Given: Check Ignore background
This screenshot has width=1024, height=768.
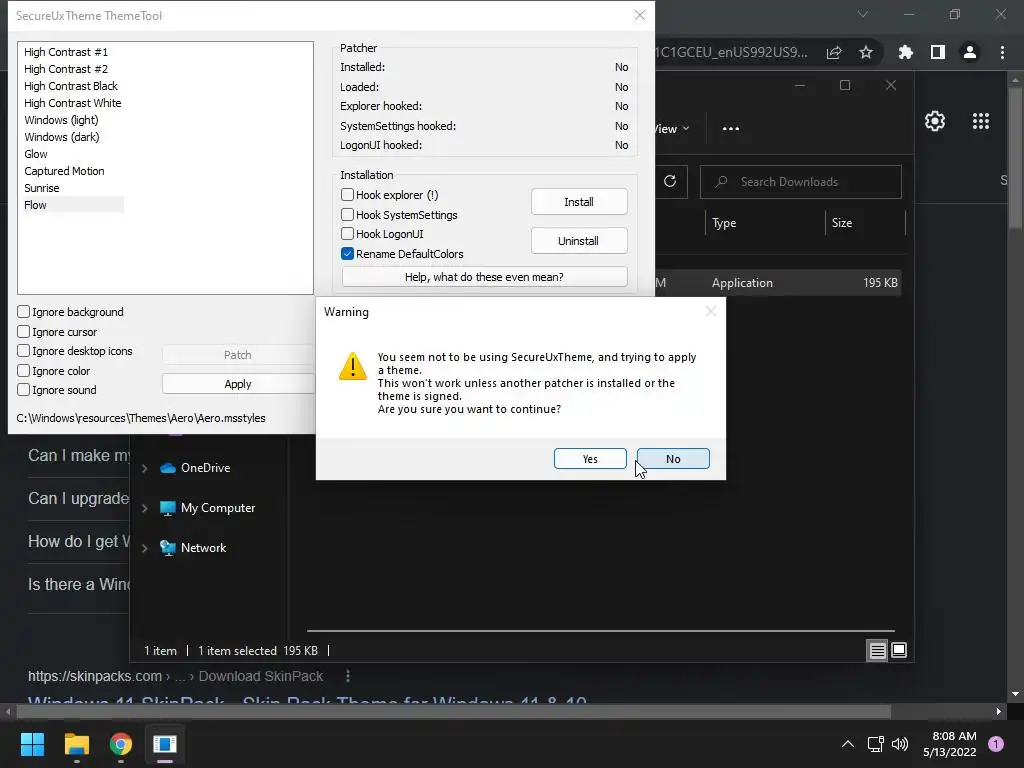Looking at the screenshot, I should point(24,312).
